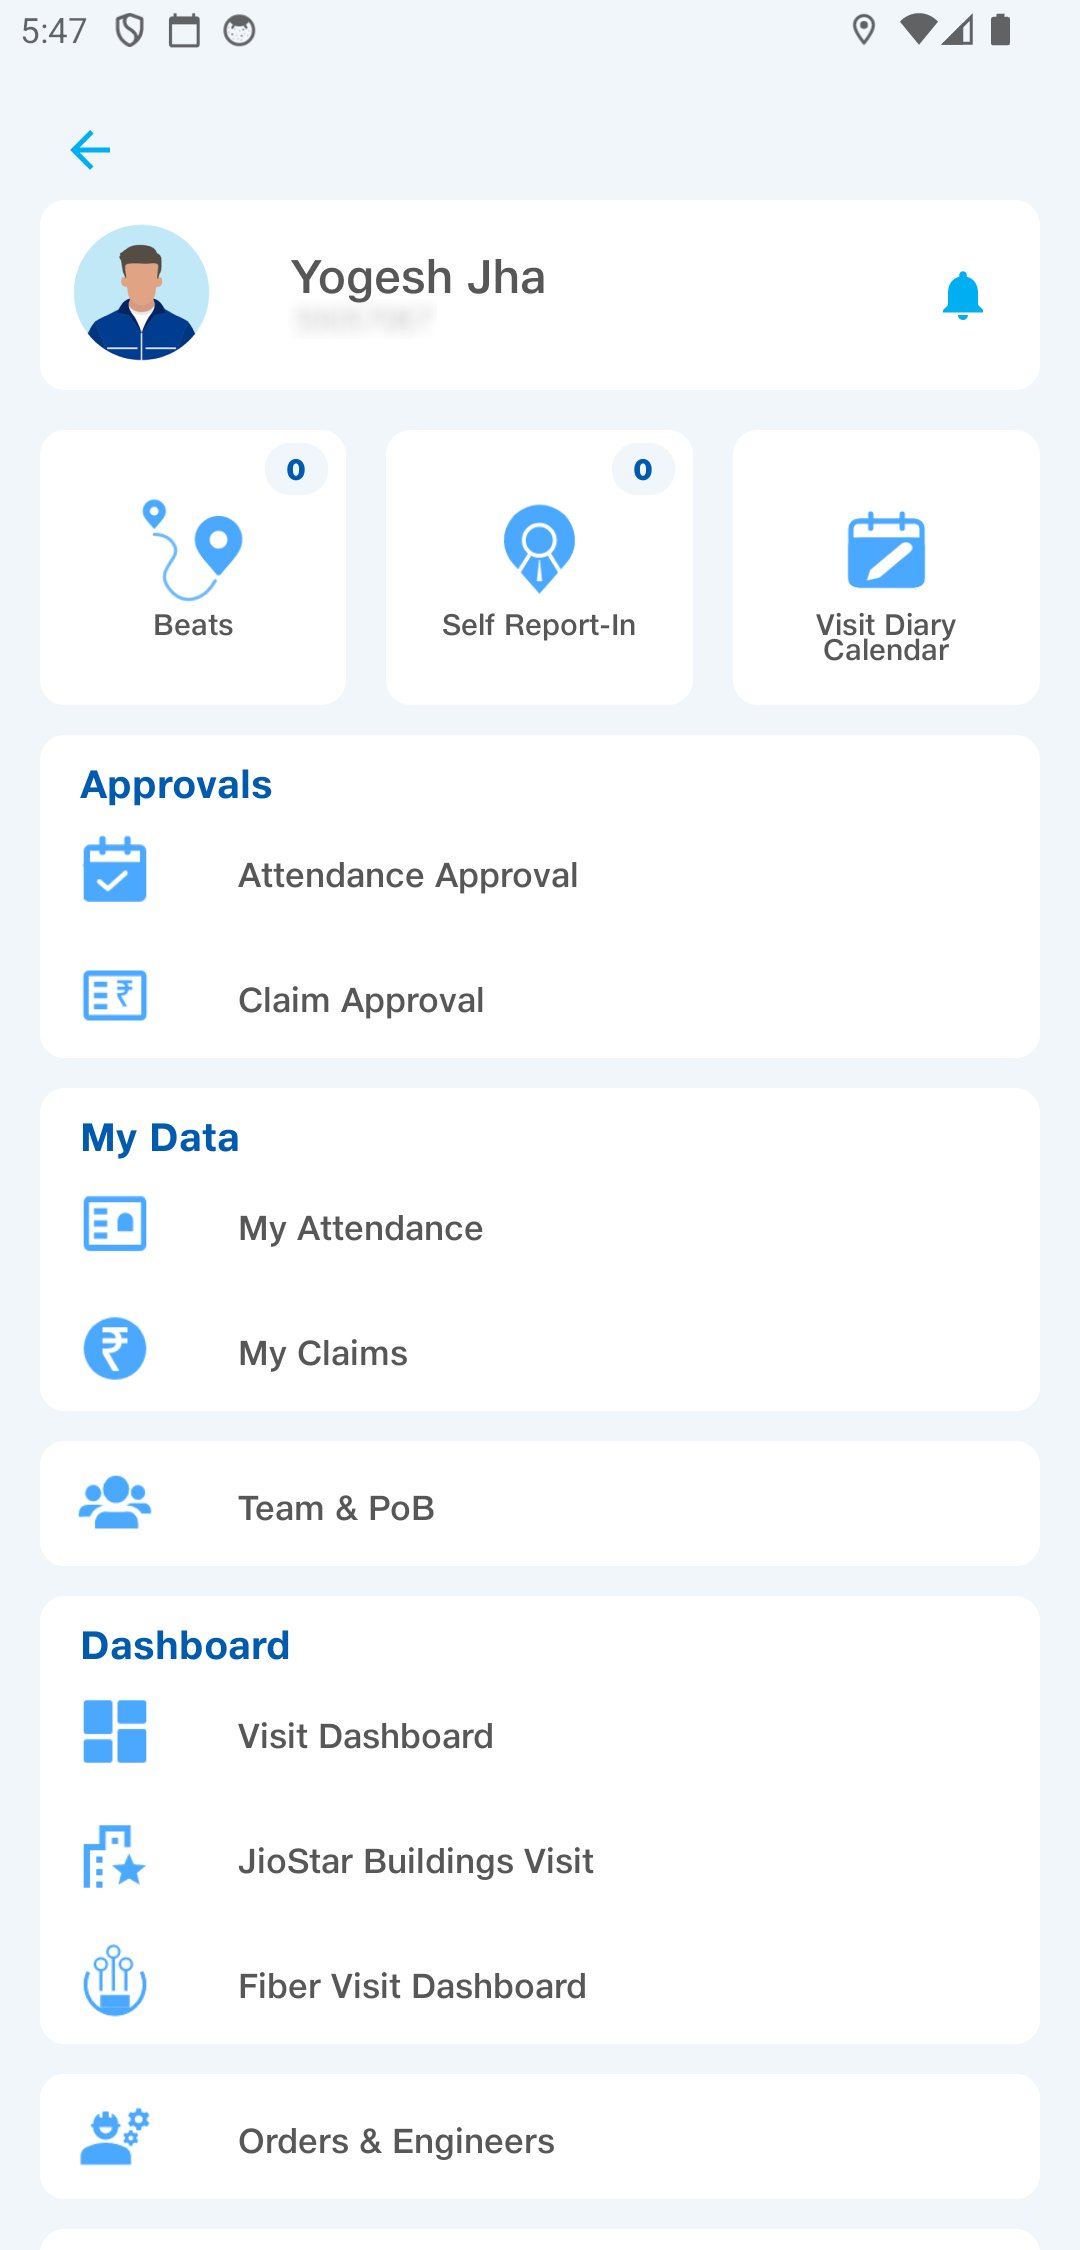Tap the Attendance Approval calendar icon
This screenshot has height=2250, width=1080.
(x=115, y=870)
